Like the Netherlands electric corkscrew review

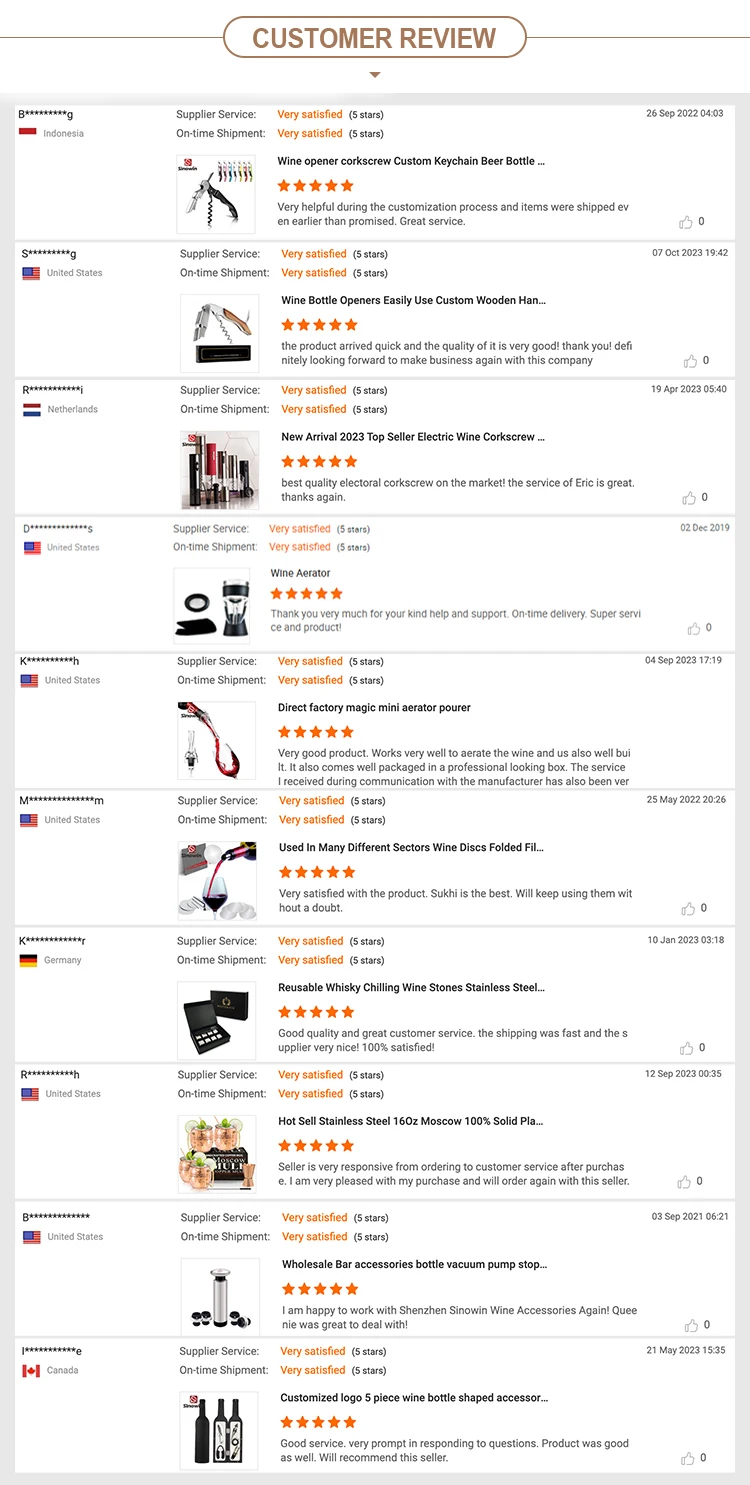click(690, 498)
